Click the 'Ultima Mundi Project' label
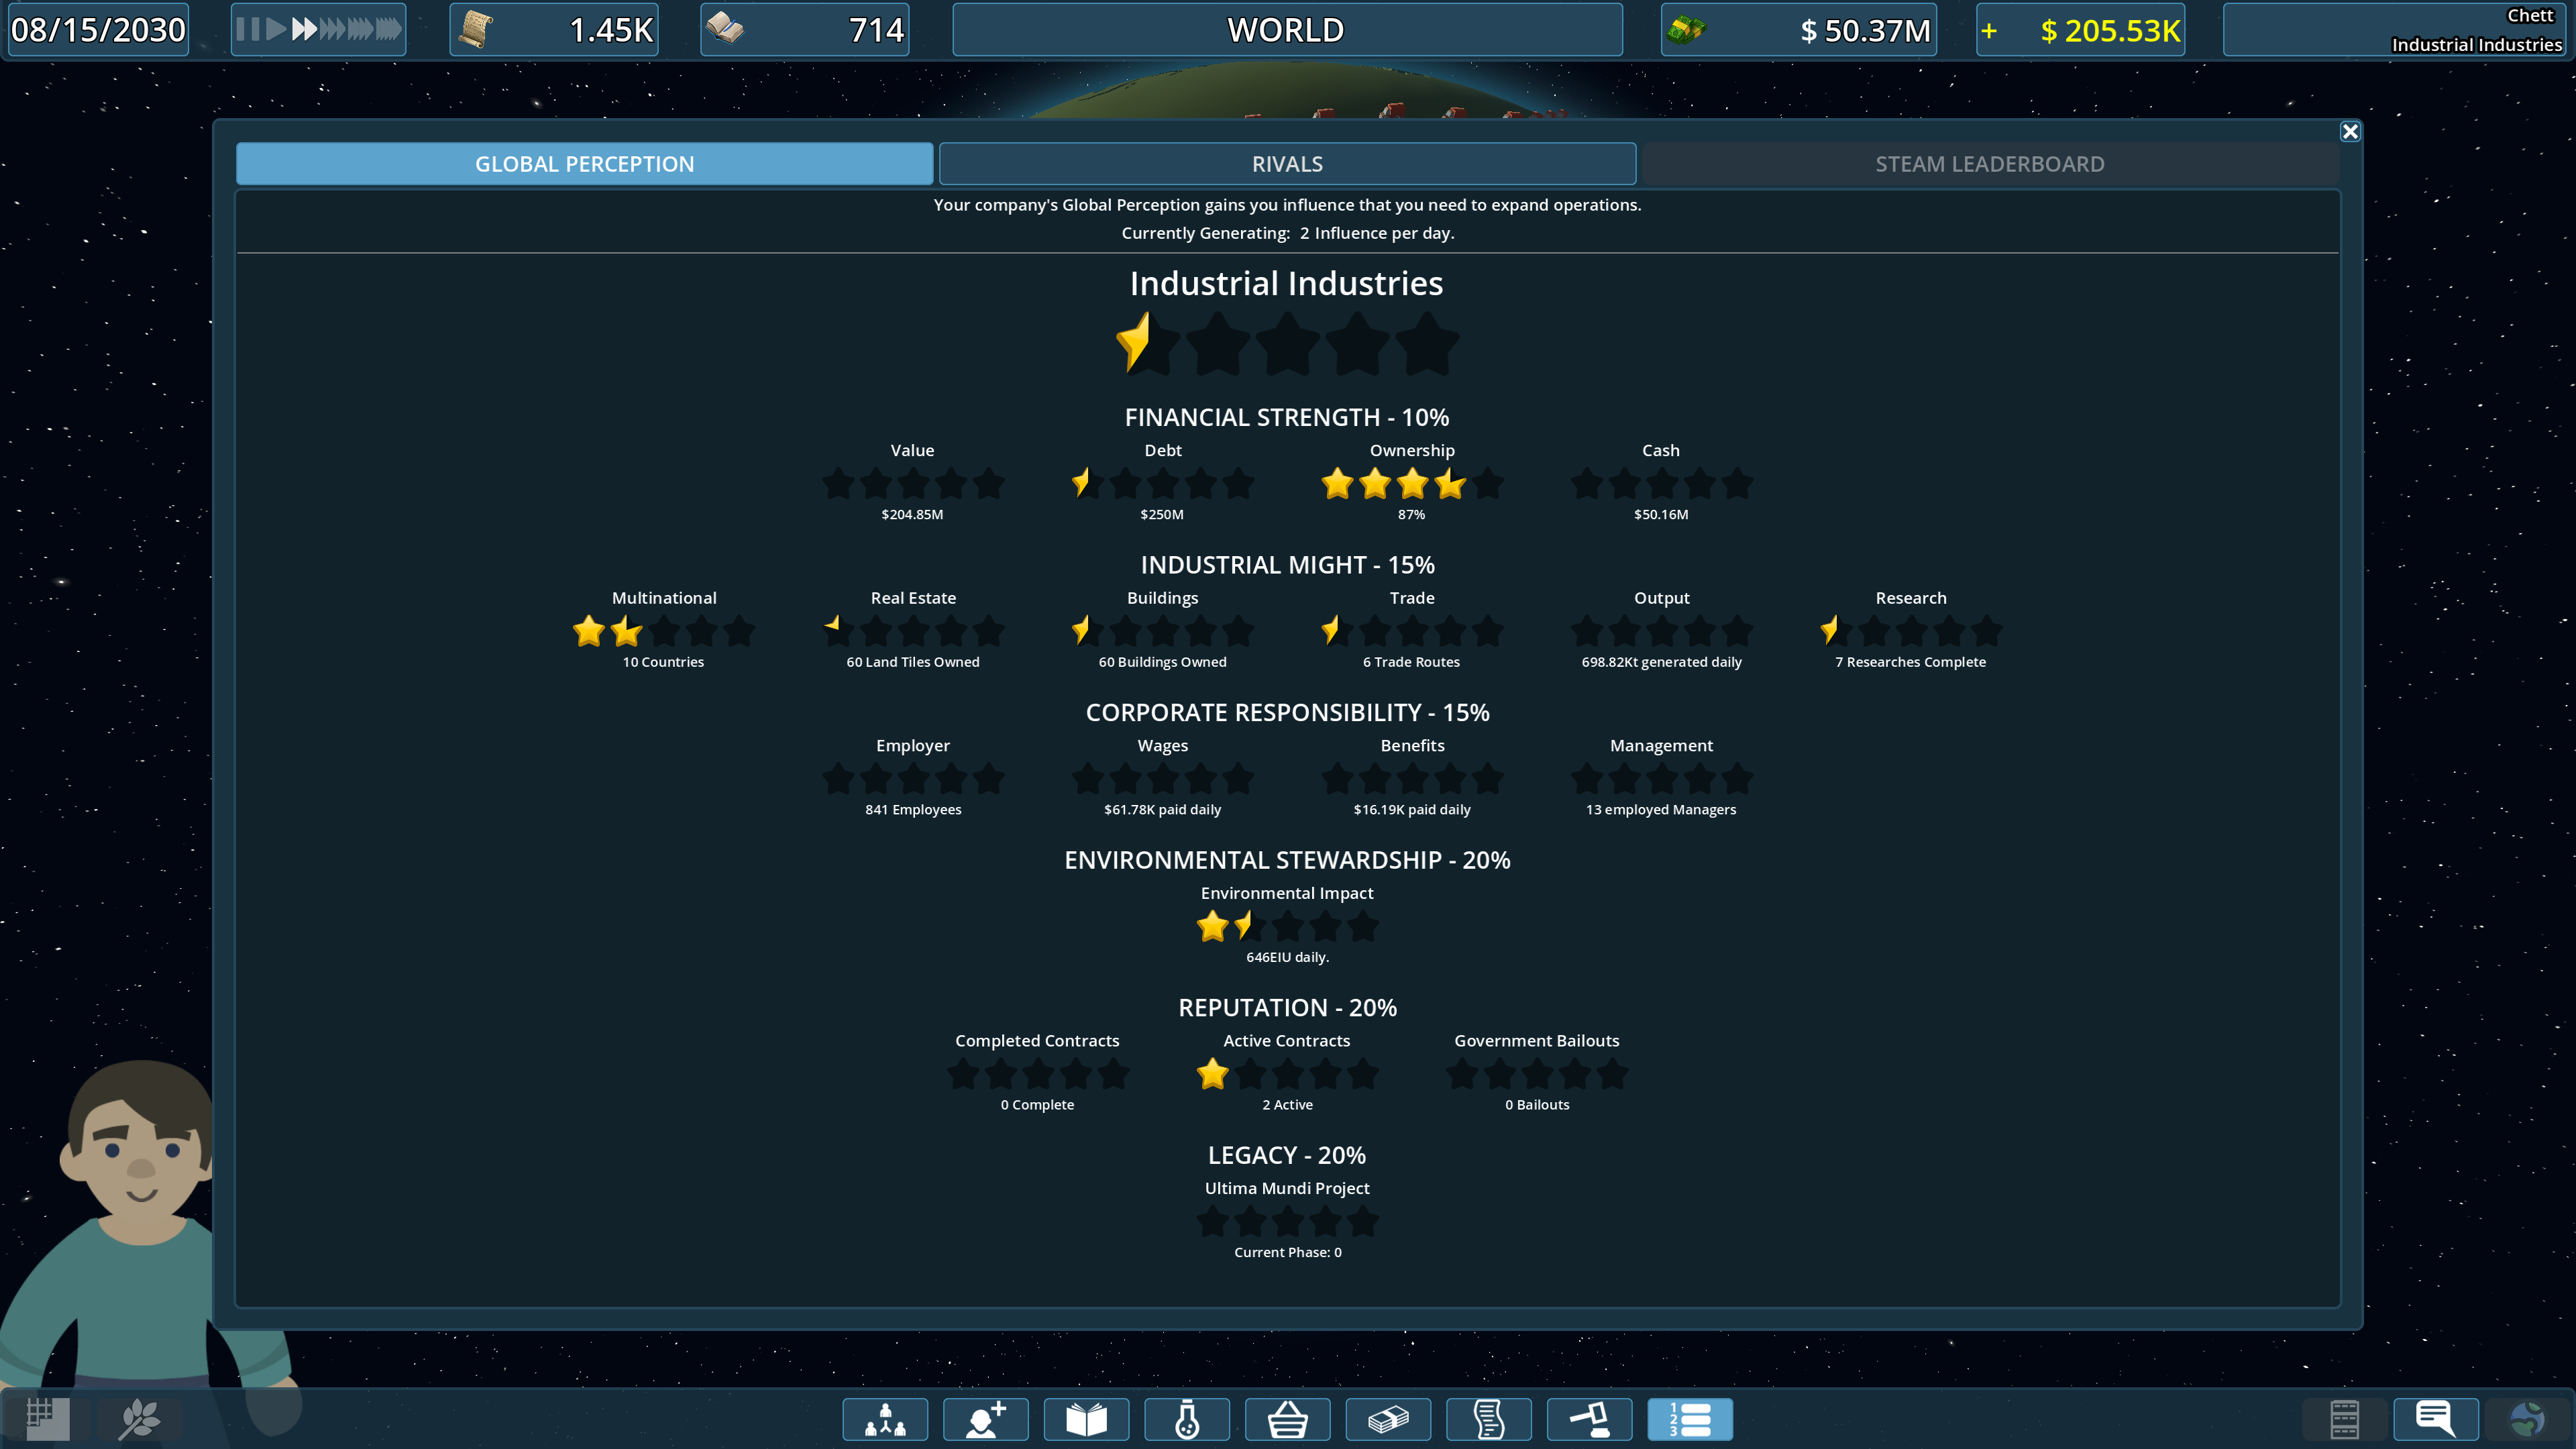2576x1449 pixels. (x=1287, y=1188)
